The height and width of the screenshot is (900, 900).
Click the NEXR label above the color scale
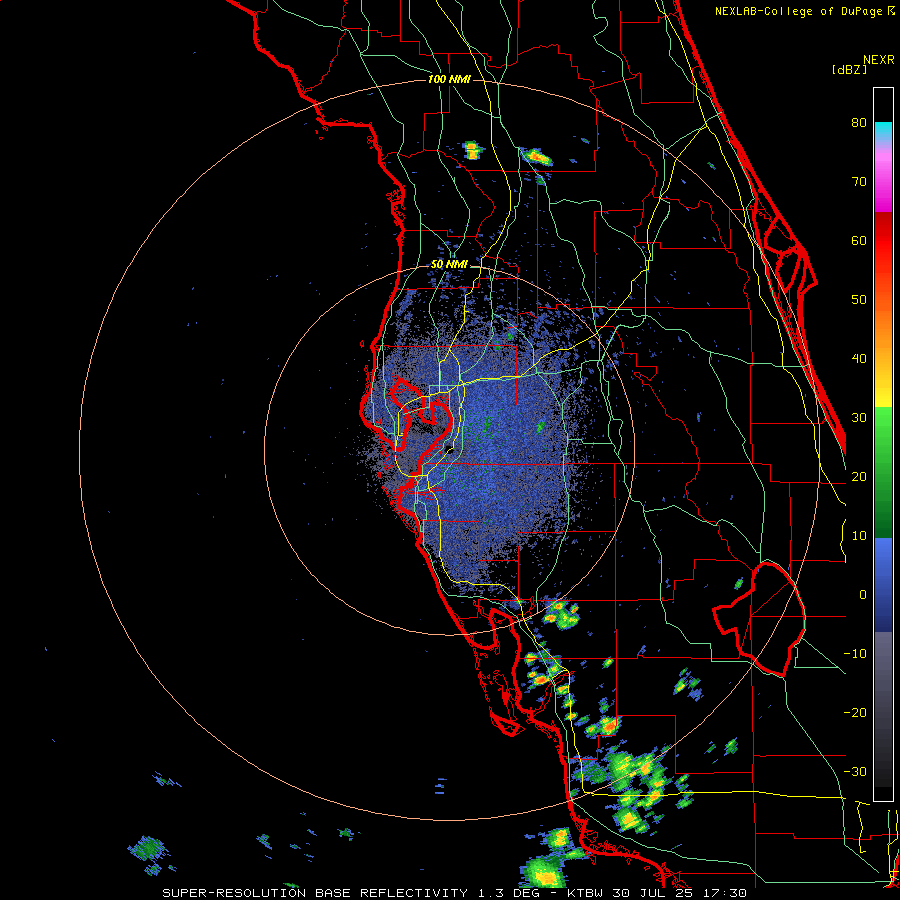coord(879,60)
